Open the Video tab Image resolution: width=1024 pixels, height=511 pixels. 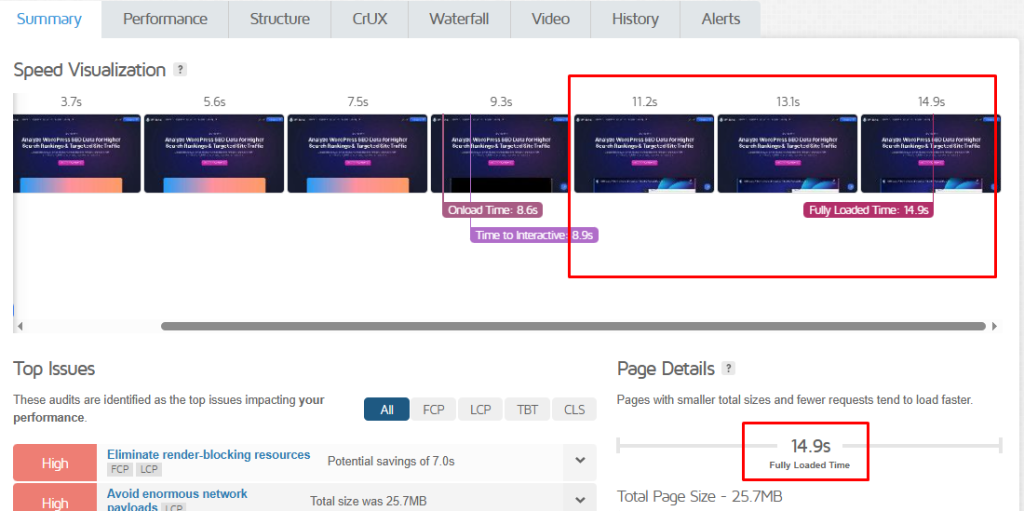[551, 19]
